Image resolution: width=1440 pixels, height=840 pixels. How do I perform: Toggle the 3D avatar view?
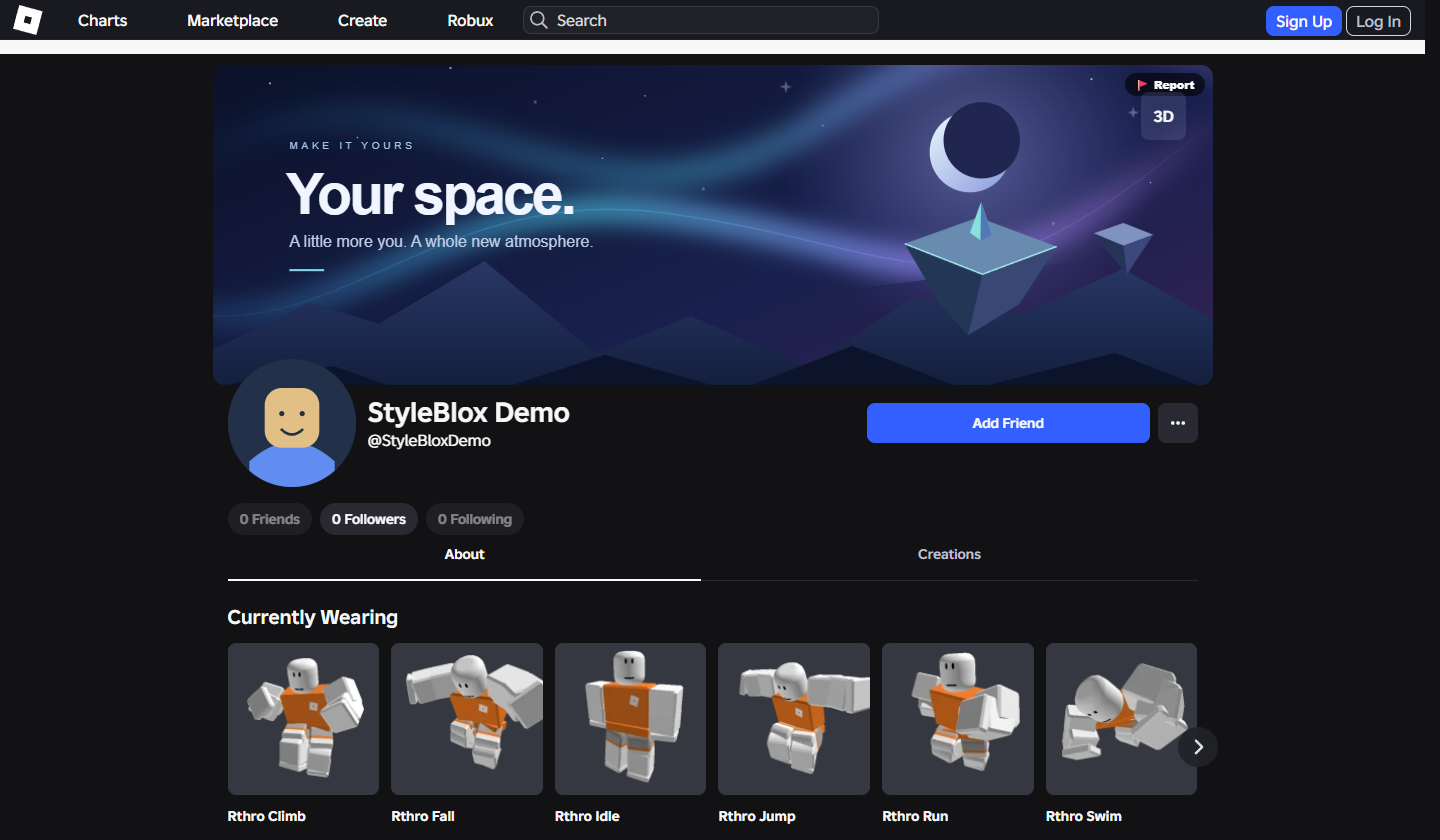[x=1163, y=117]
